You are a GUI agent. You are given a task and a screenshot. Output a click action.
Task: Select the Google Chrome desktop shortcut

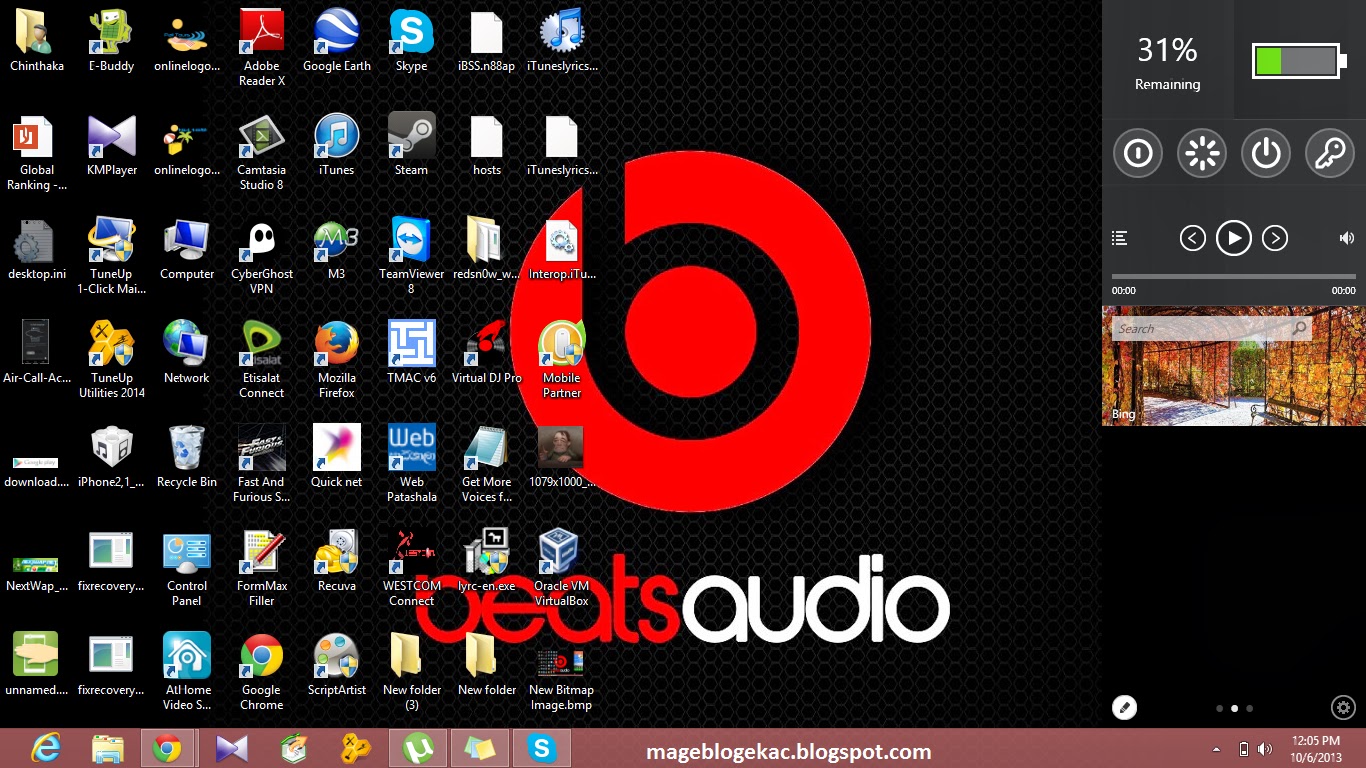[x=261, y=671]
